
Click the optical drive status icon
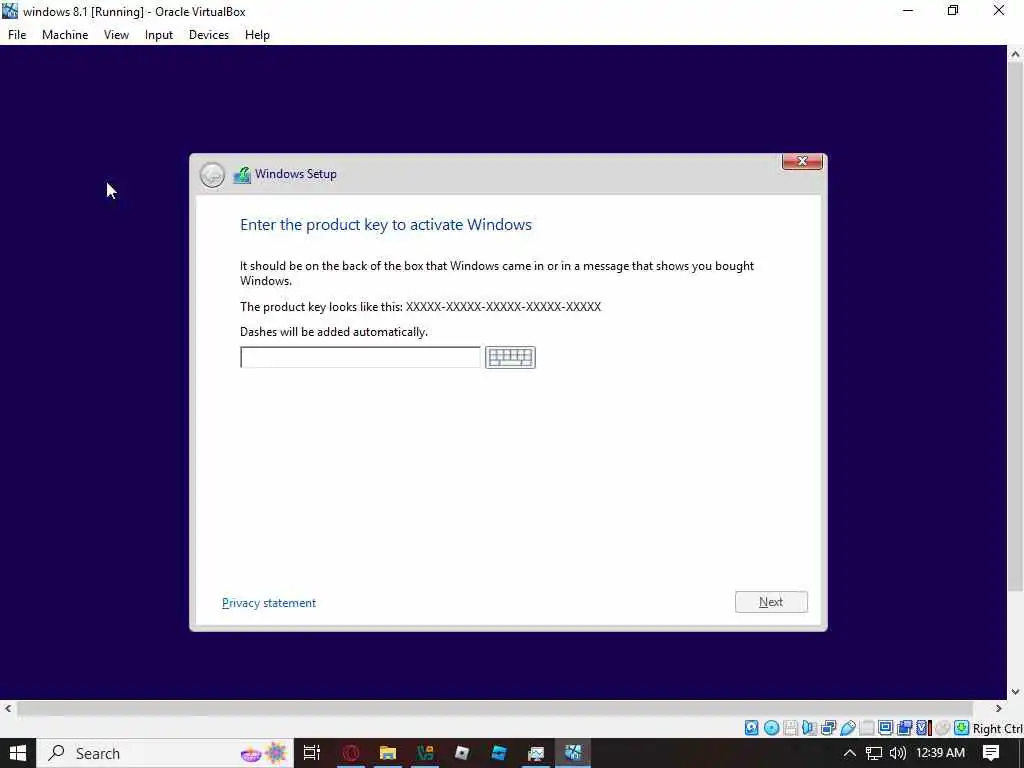[x=771, y=728]
